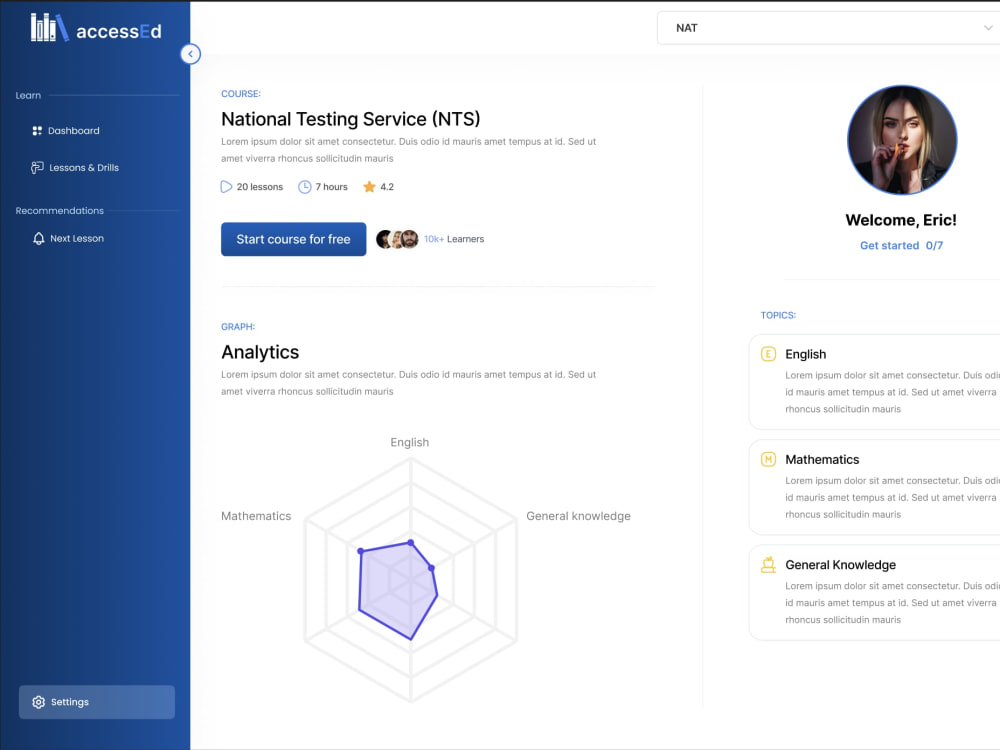Screen dimensions: 1000x750
Task: Click the Analytics heading
Action: (260, 352)
